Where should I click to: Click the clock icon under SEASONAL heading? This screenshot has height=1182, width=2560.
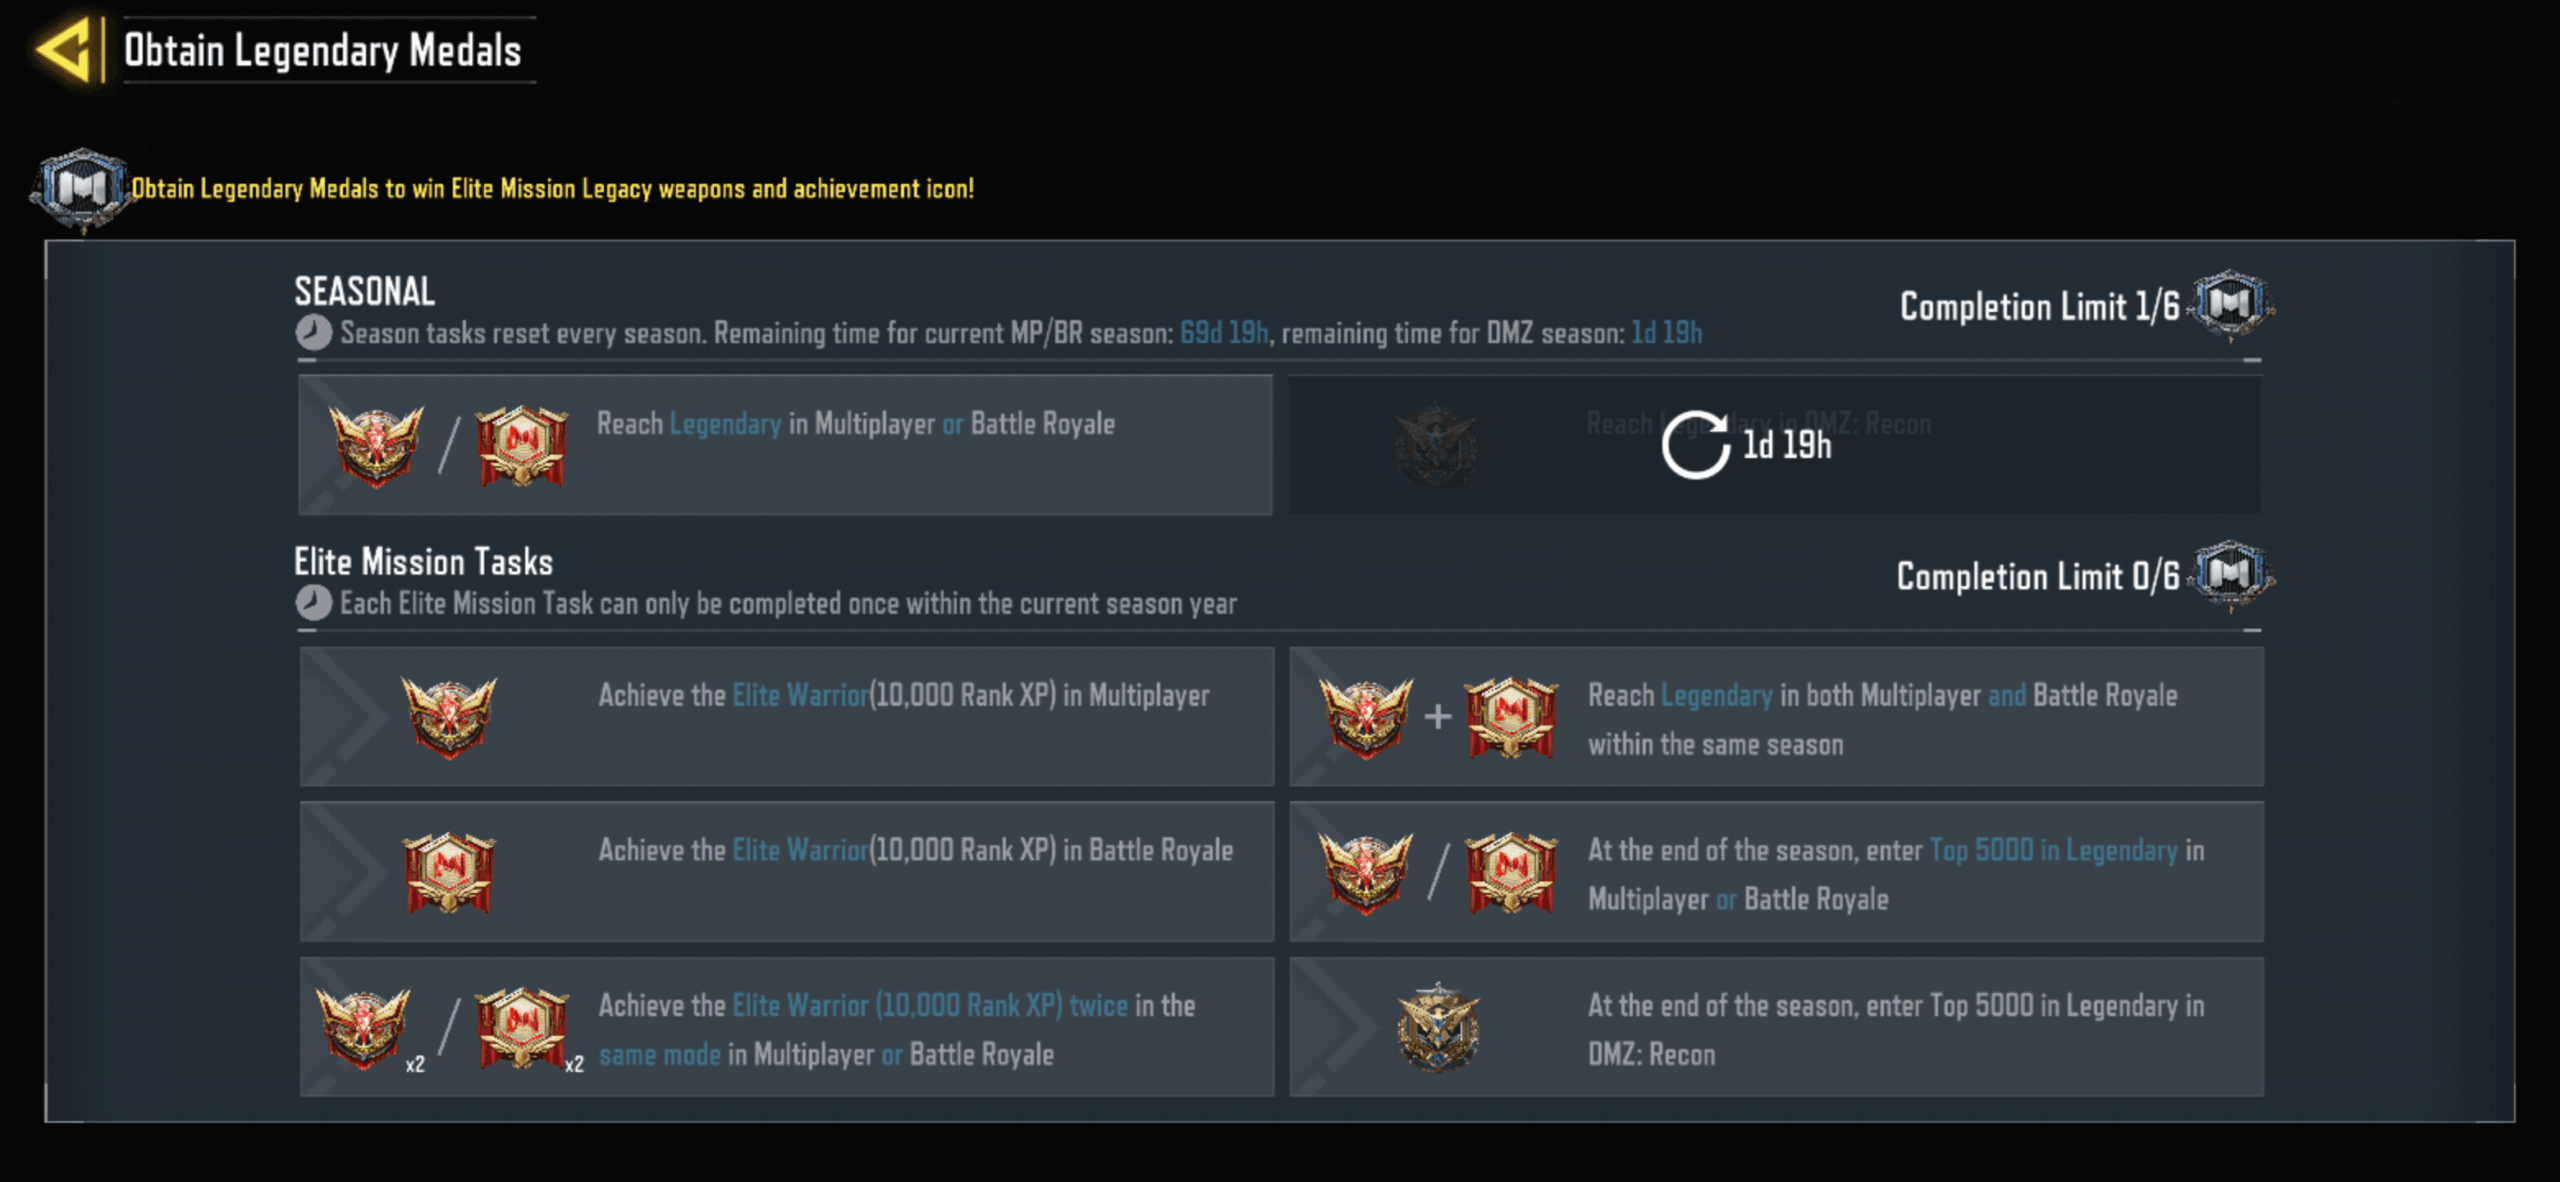[x=313, y=333]
